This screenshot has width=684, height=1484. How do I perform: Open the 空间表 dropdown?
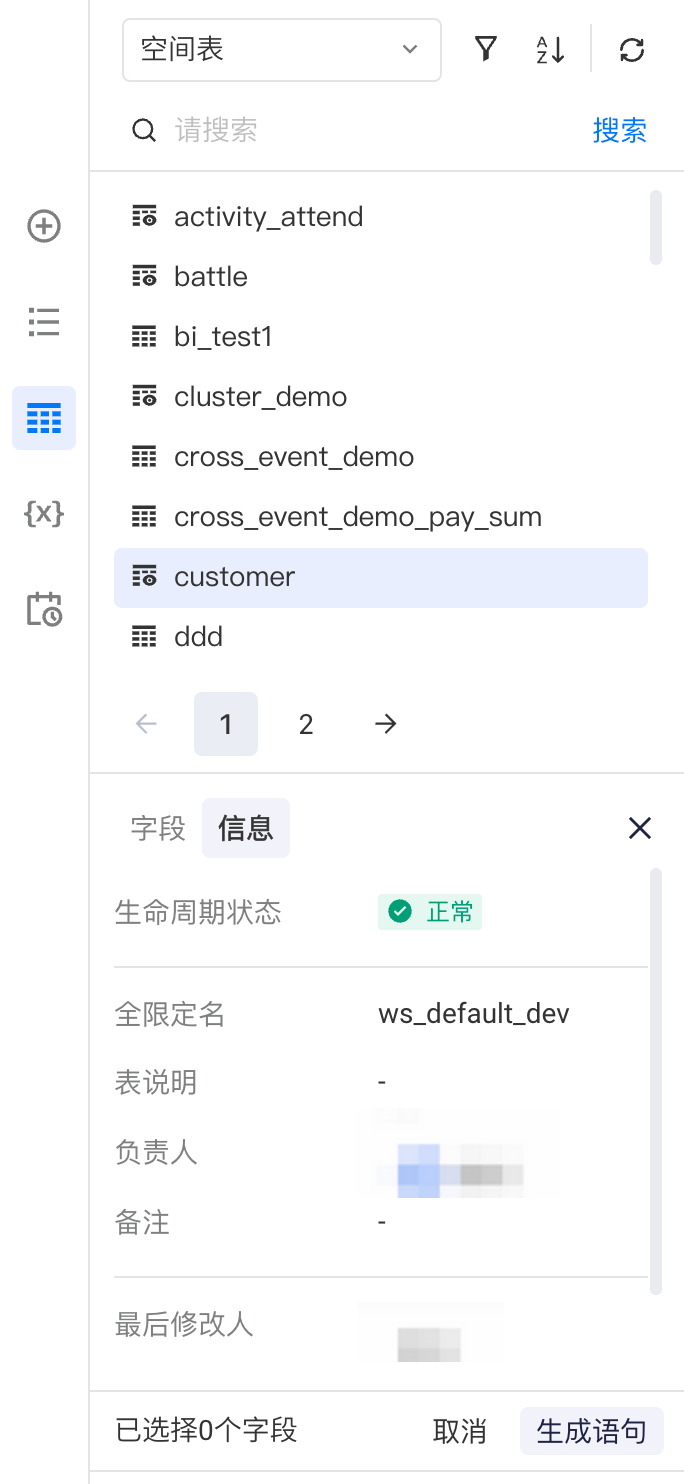(x=282, y=49)
